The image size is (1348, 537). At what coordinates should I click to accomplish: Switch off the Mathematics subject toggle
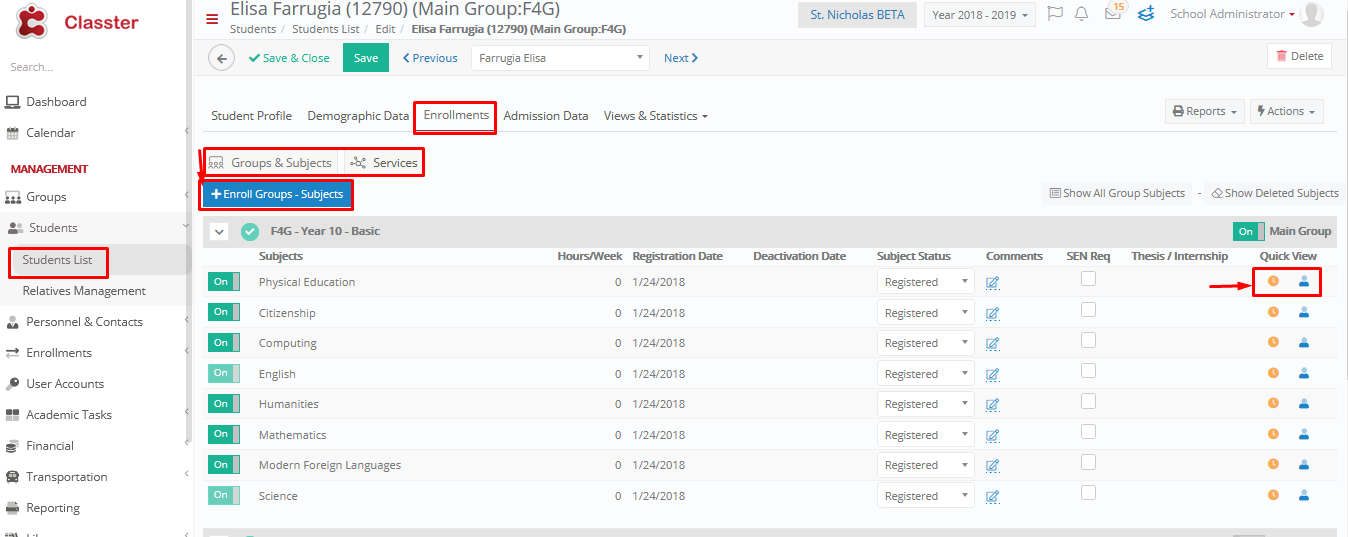pos(224,434)
